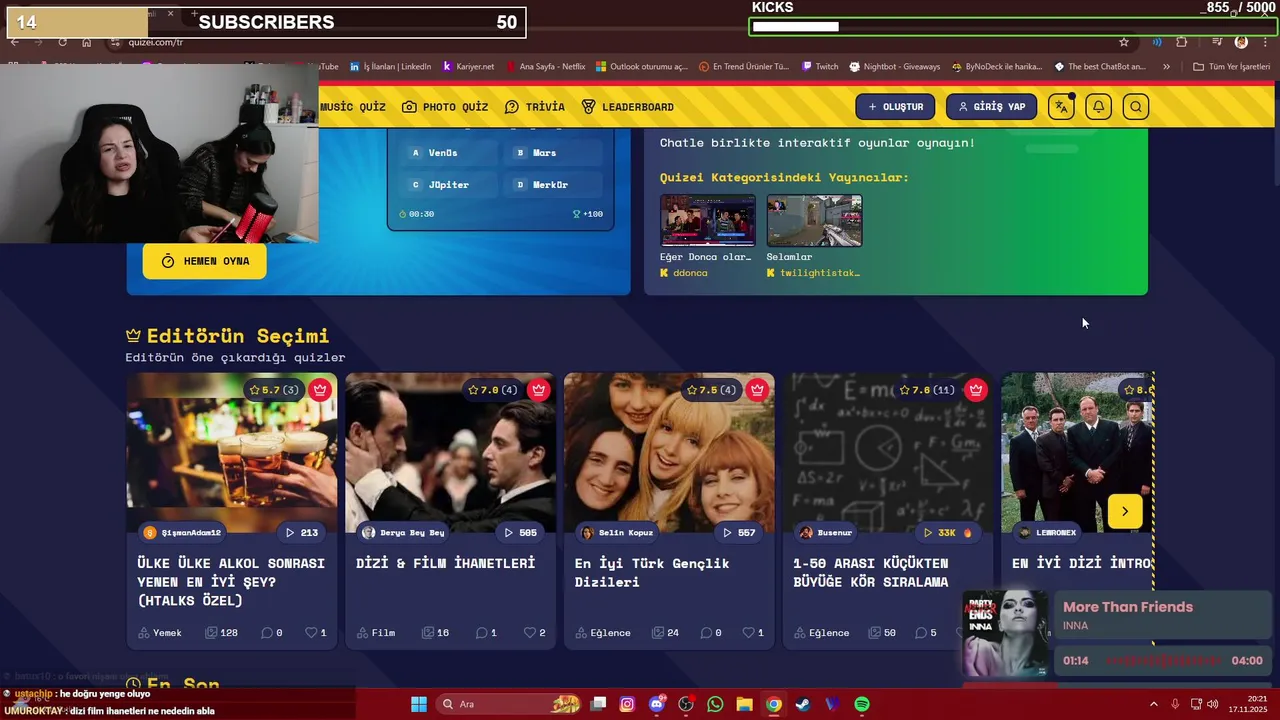Click the 33K plays count

point(947,533)
